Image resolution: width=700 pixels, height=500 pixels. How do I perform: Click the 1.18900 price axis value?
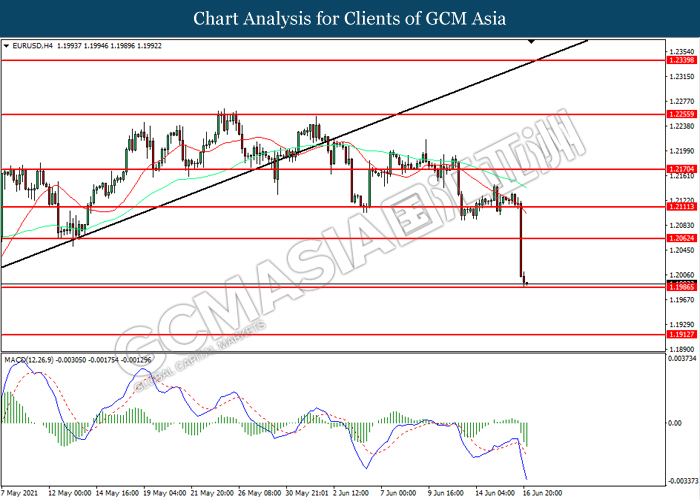tap(682, 349)
